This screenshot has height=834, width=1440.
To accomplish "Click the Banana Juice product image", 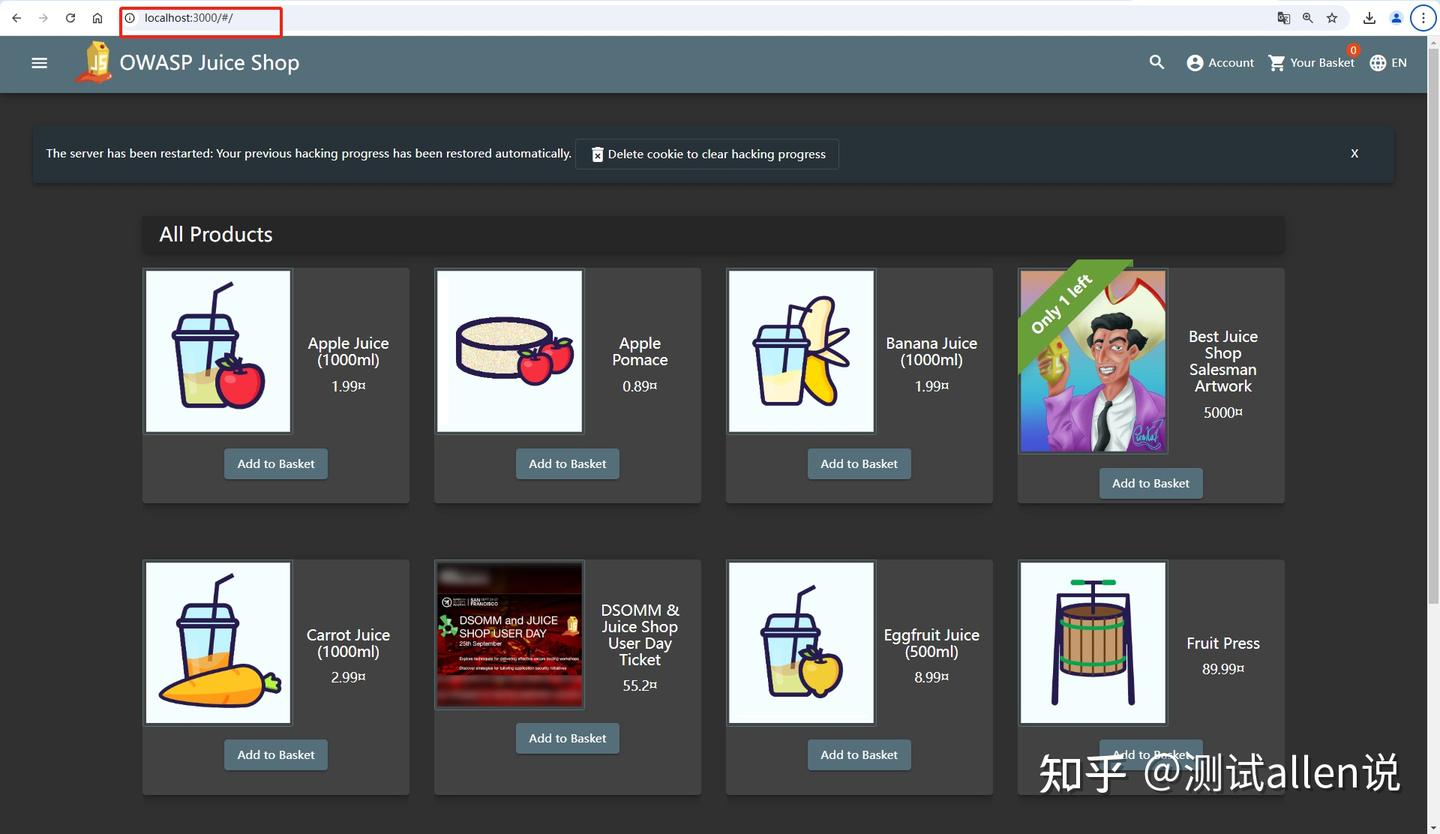I will pyautogui.click(x=800, y=351).
